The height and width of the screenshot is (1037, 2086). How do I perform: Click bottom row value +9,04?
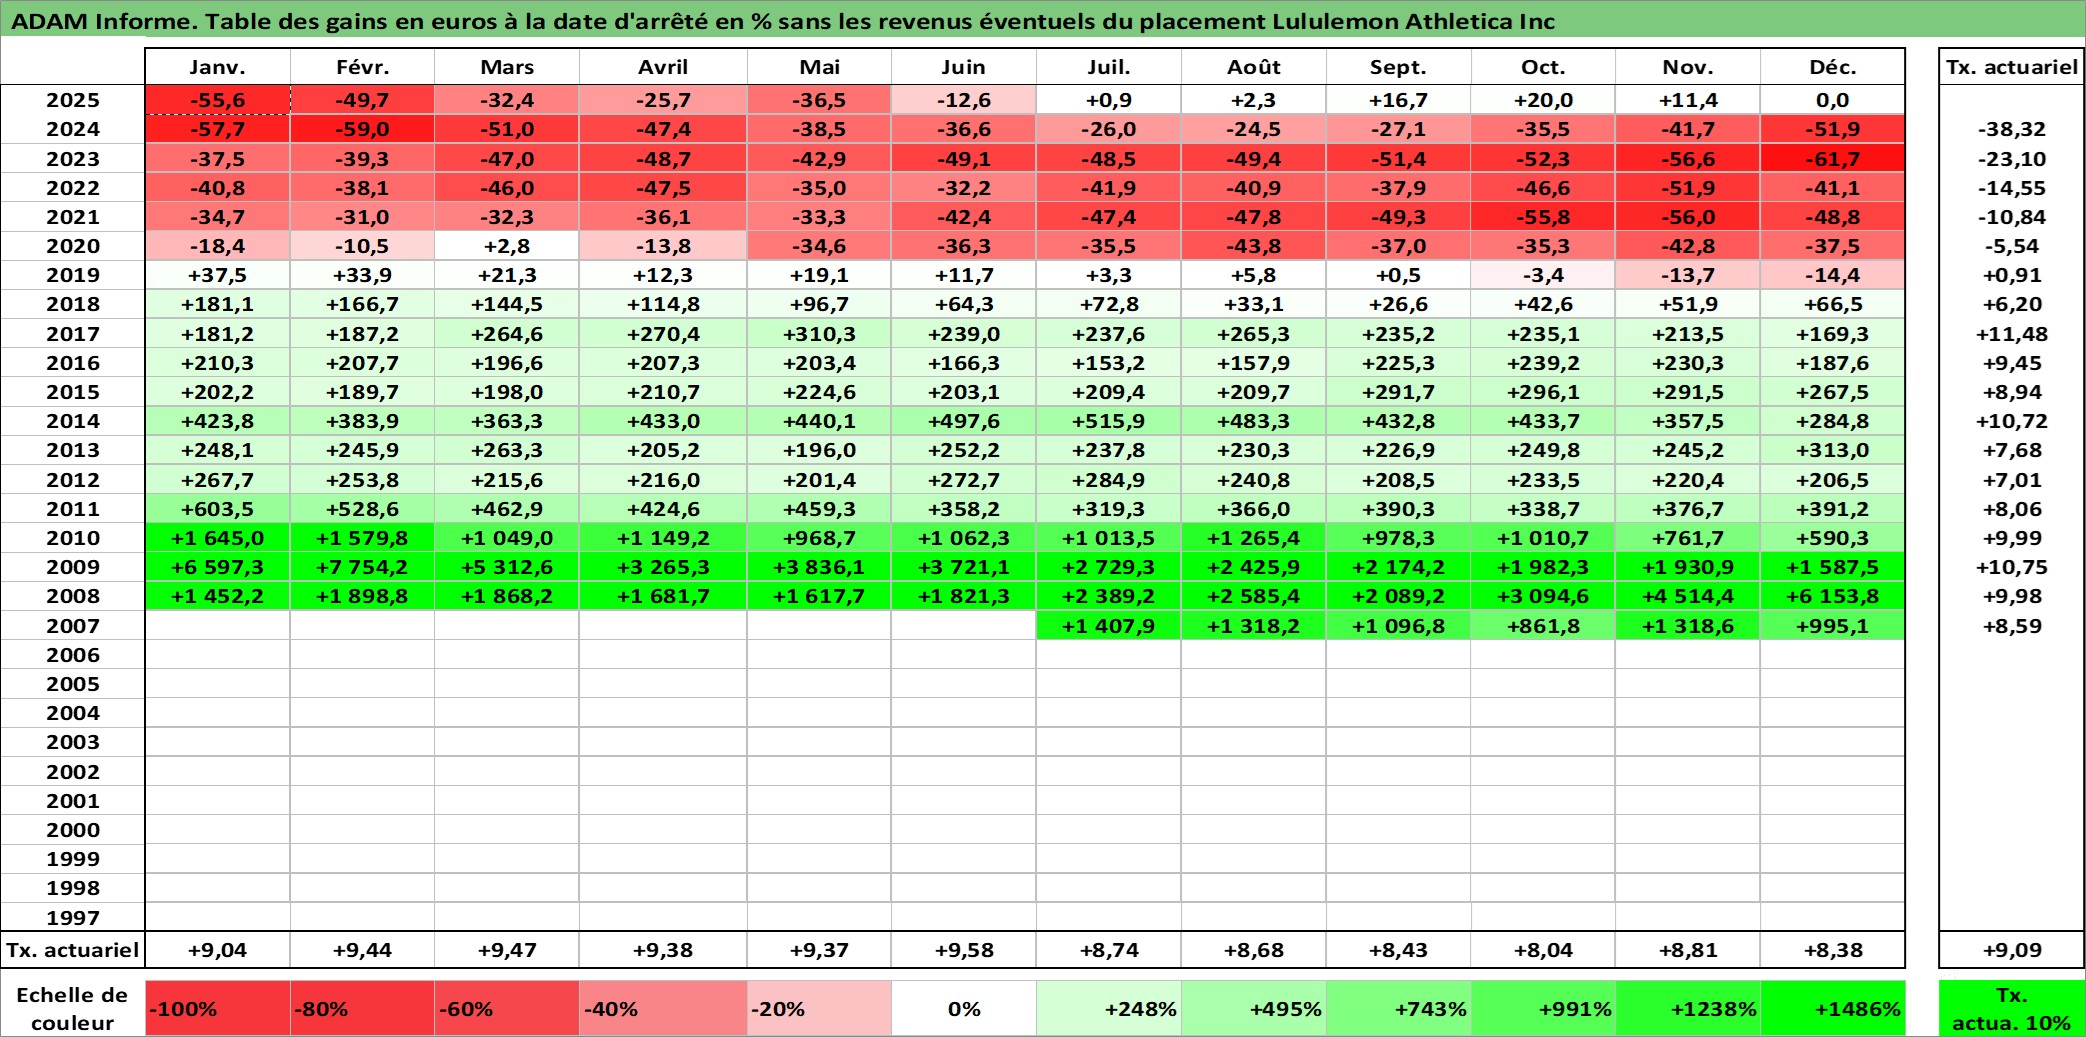tap(217, 950)
